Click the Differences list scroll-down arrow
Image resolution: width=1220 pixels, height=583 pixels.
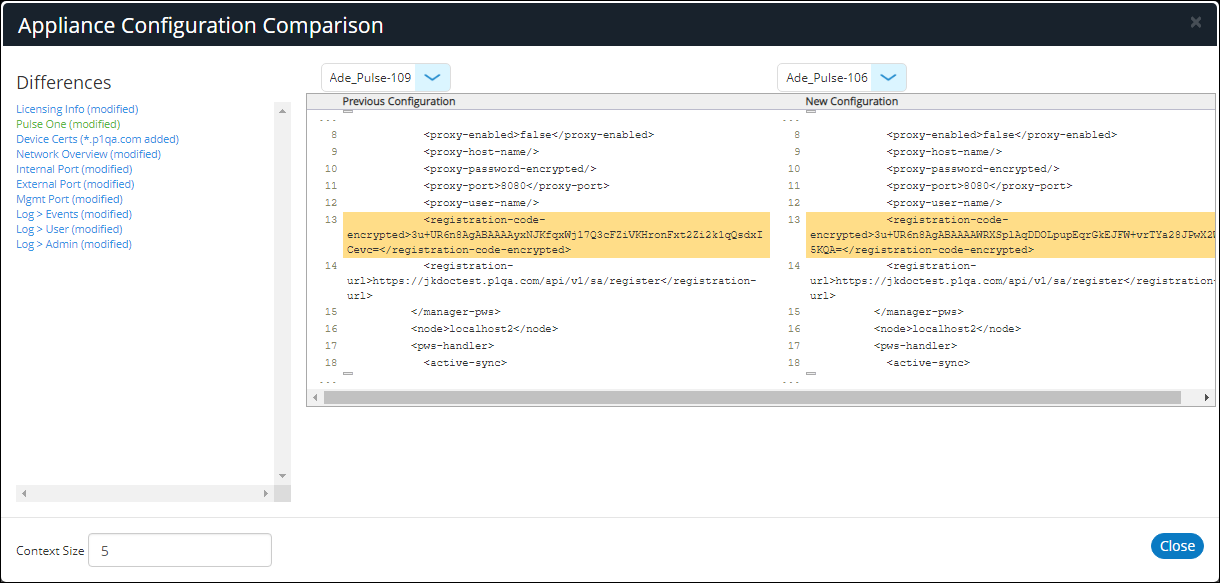[x=282, y=476]
